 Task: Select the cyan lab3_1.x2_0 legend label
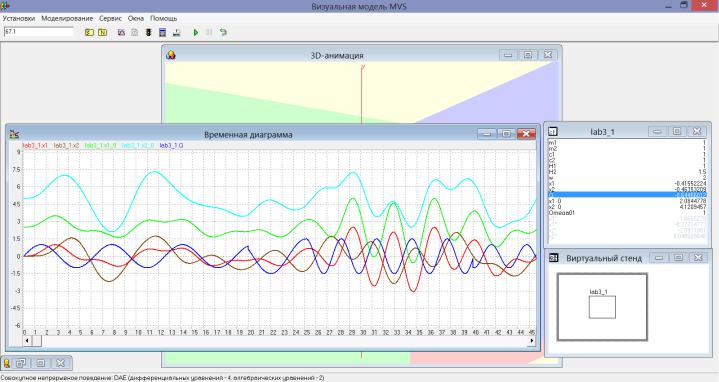click(x=138, y=145)
